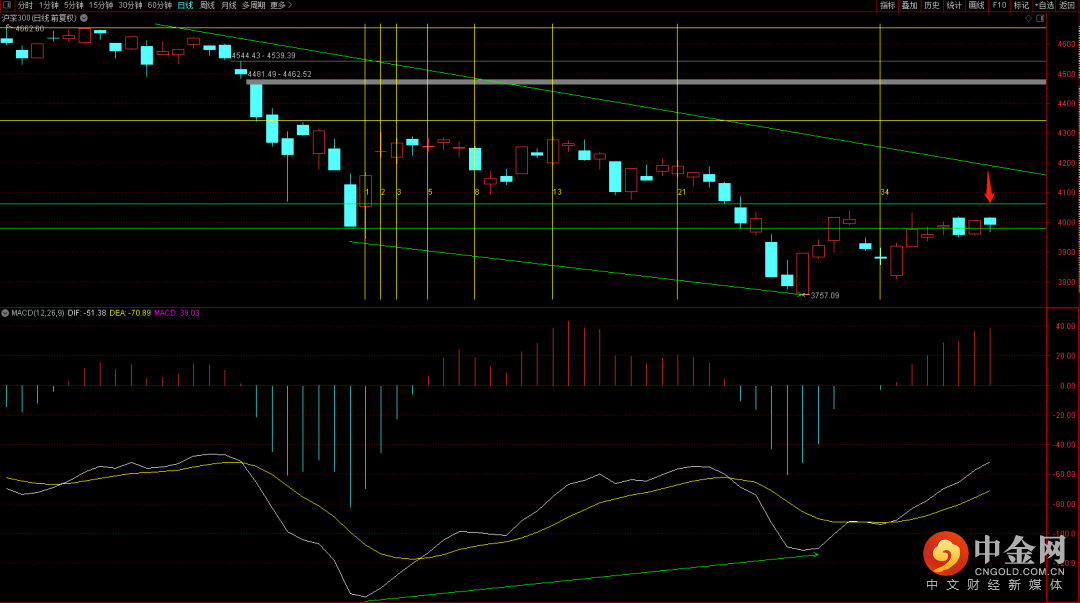Image resolution: width=1080 pixels, height=603 pixels.
Task: Click the candlestick under the red arrow
Action: tap(990, 221)
